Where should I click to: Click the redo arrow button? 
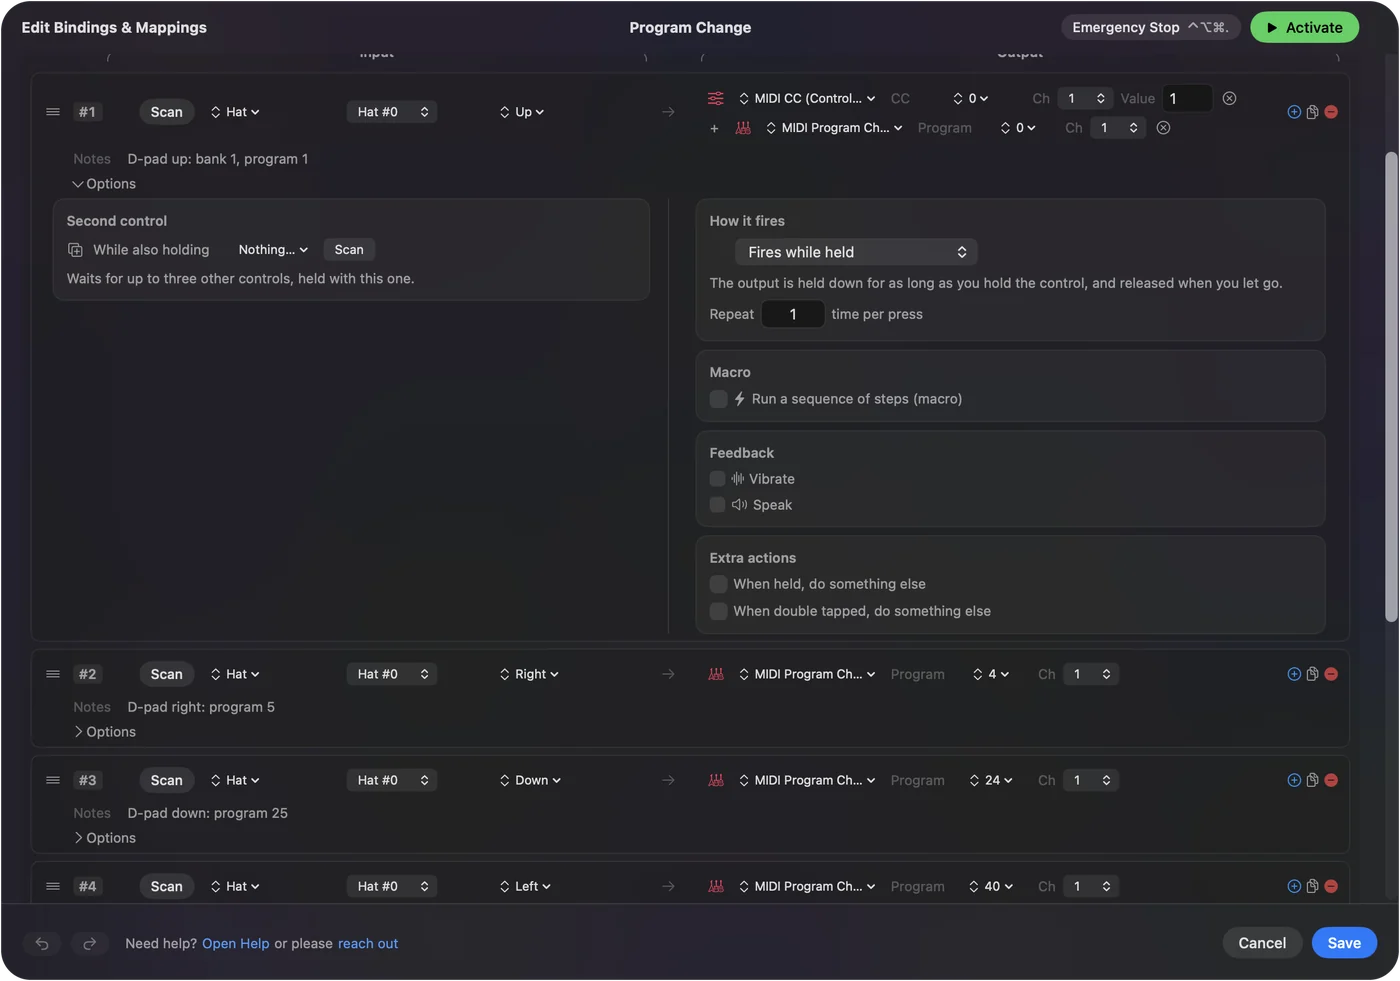(89, 943)
